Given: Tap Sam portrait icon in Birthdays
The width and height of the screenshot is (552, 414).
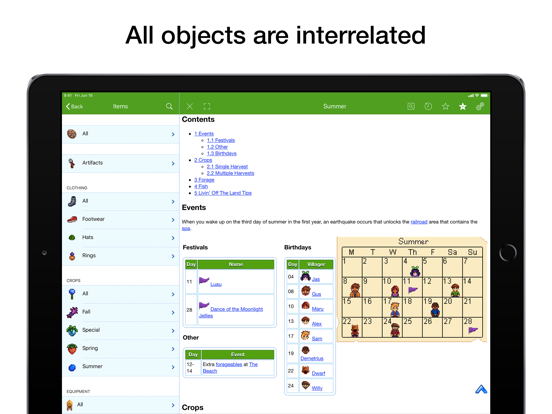Looking at the screenshot, I should [305, 335].
